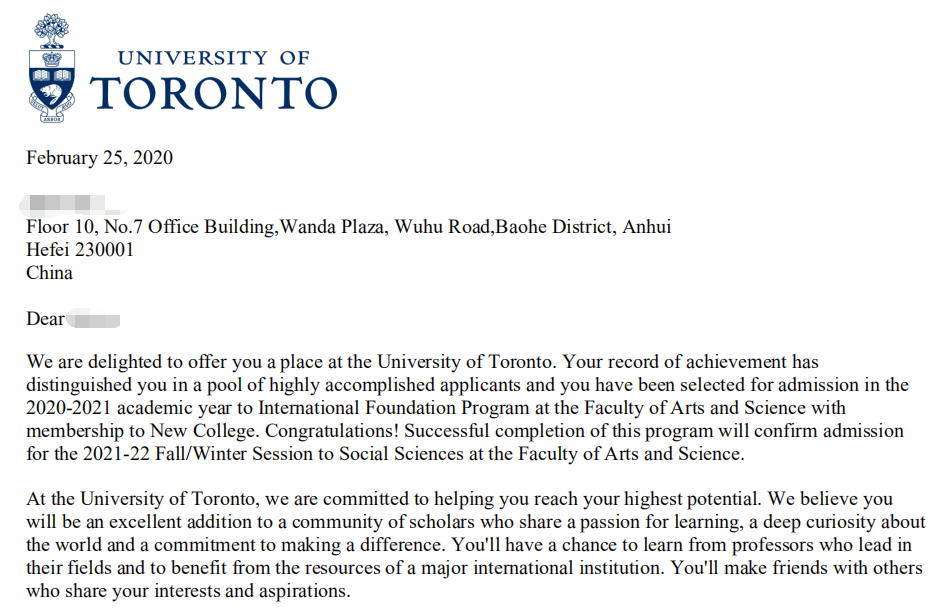This screenshot has height=613, width=948.
Task: Click the TORONTO wordmark in the header
Action: 214,94
